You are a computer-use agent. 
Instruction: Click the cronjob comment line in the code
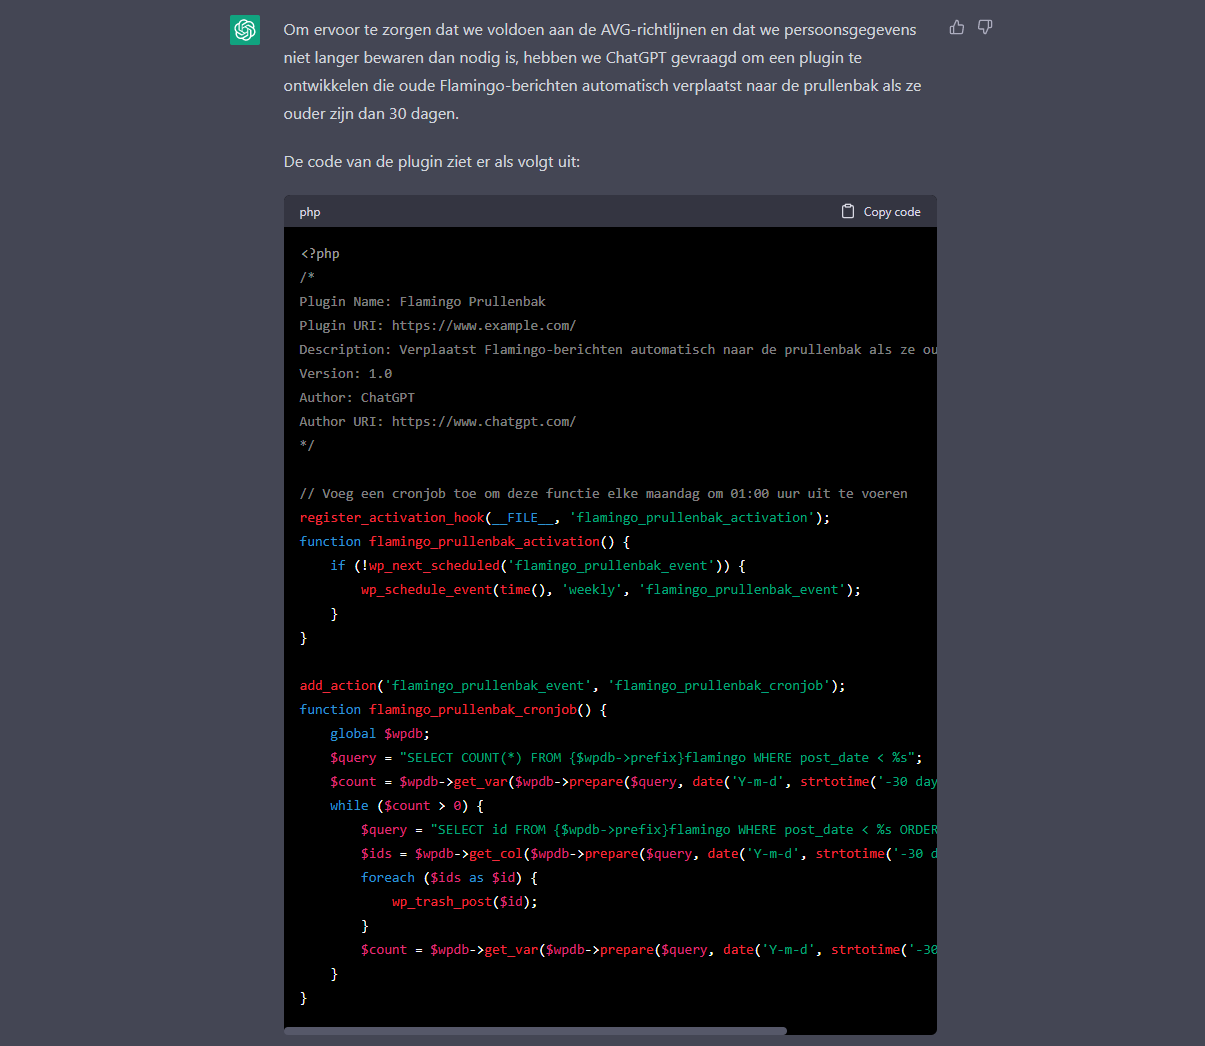coord(603,493)
